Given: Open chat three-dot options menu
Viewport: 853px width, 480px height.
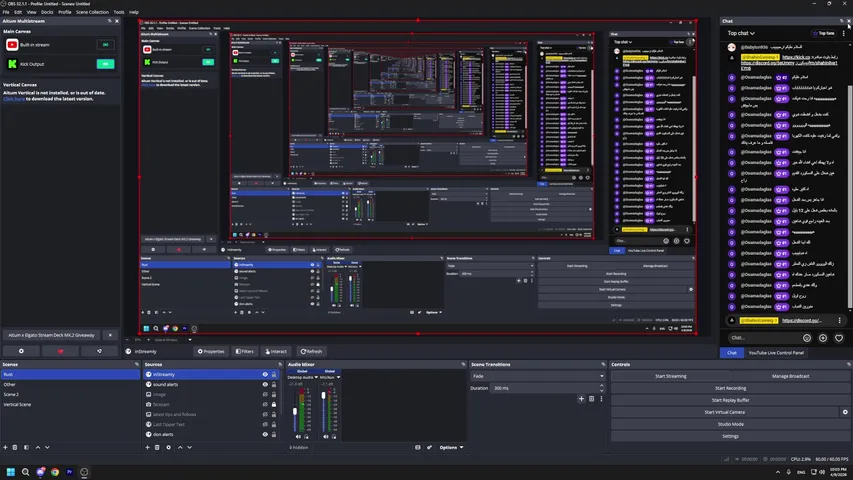Looking at the screenshot, I should click(844, 33).
